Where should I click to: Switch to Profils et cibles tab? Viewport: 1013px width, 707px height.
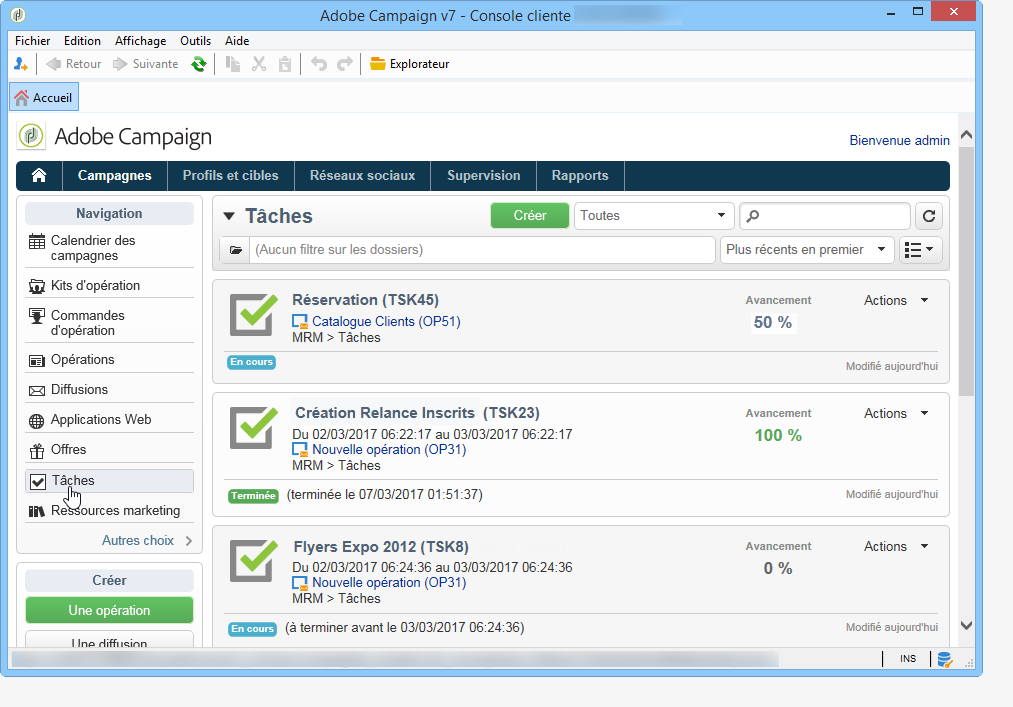click(231, 176)
